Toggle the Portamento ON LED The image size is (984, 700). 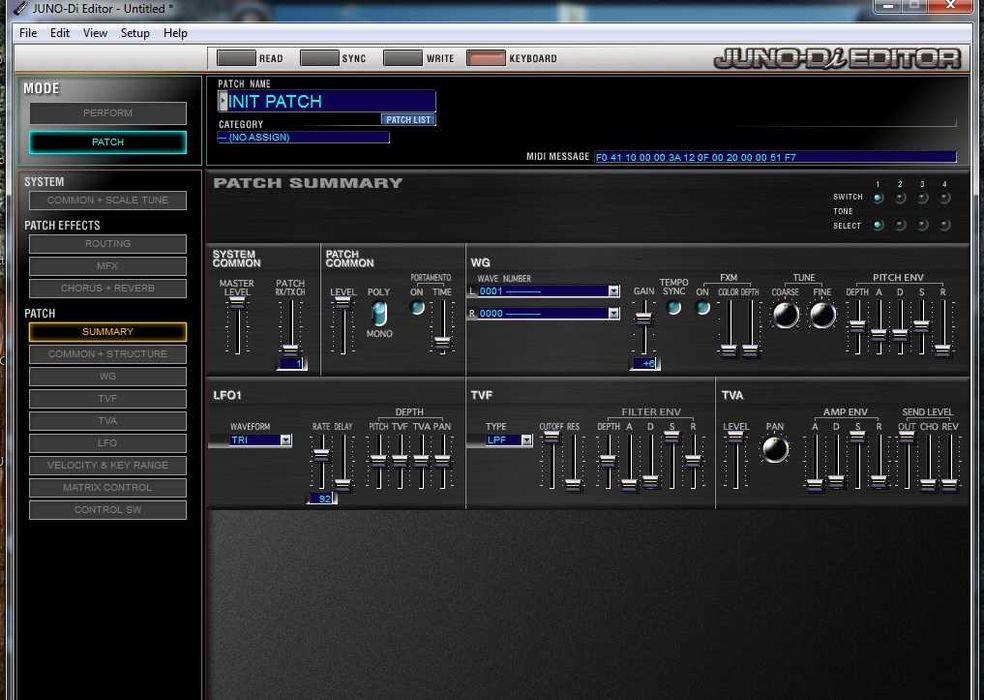417,308
